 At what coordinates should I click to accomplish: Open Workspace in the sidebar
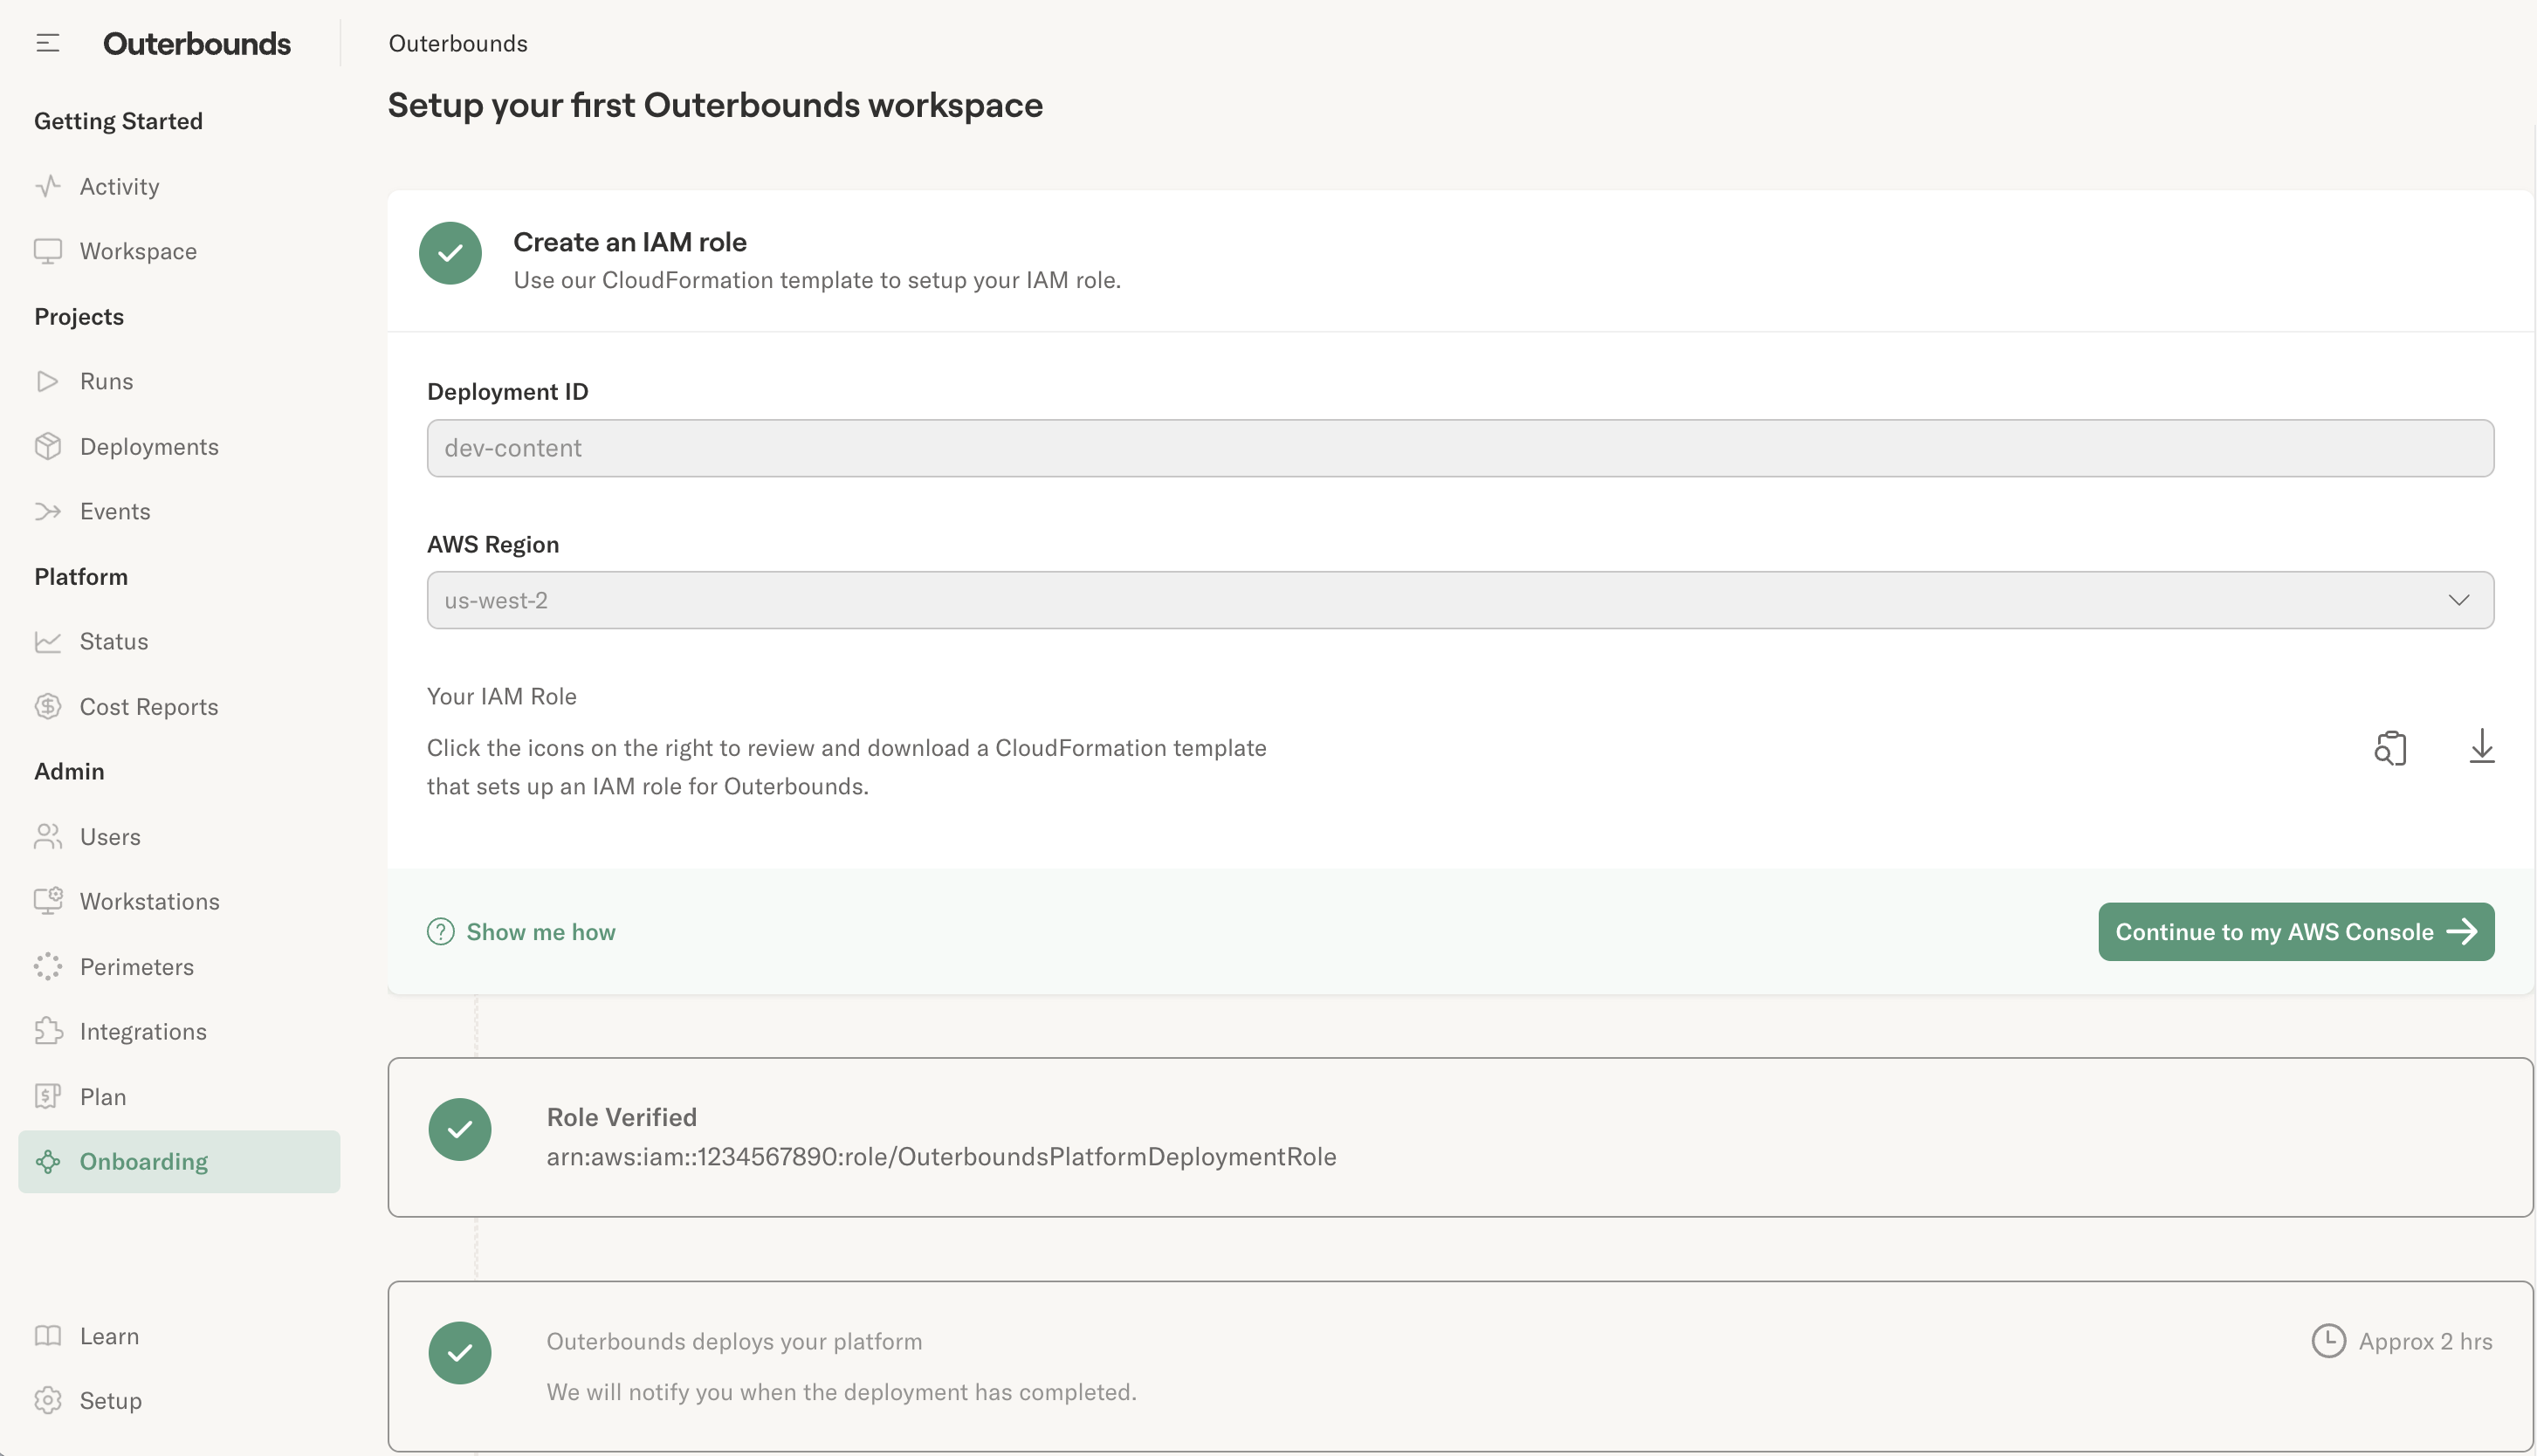click(x=179, y=251)
